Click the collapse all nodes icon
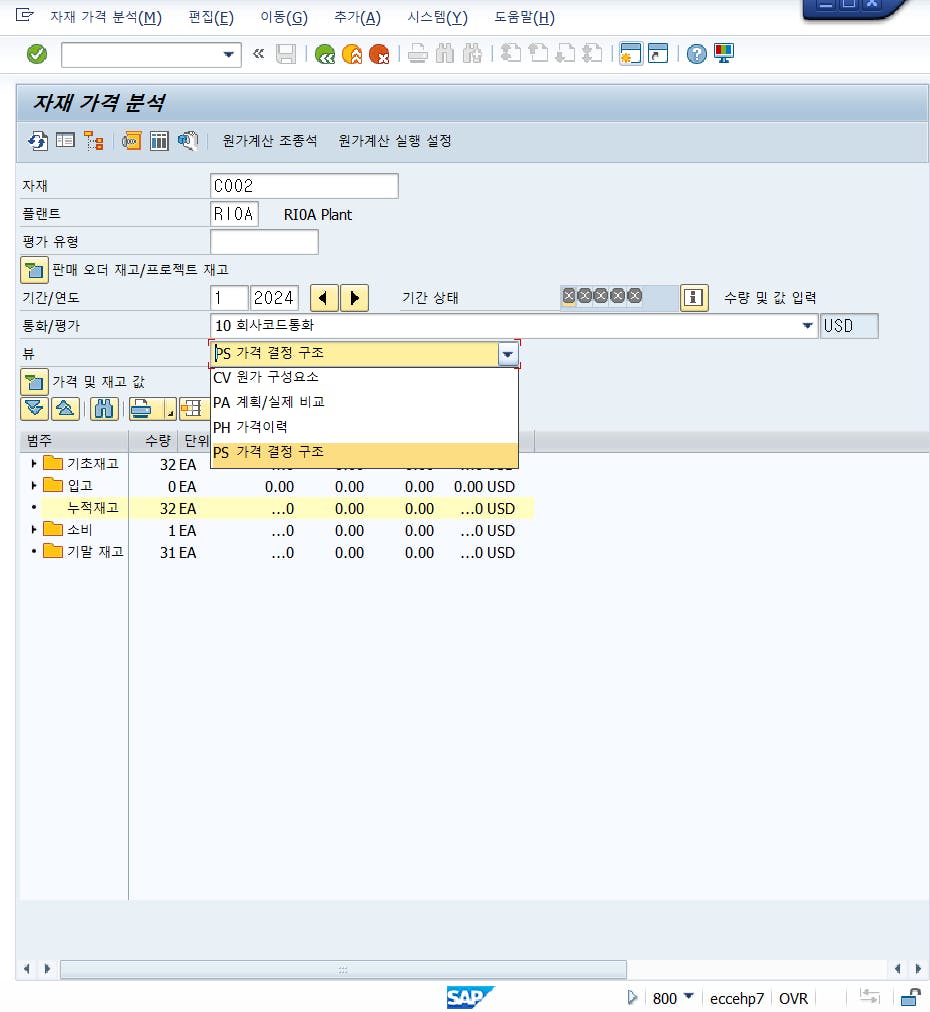The width and height of the screenshot is (930, 1012). pos(65,409)
